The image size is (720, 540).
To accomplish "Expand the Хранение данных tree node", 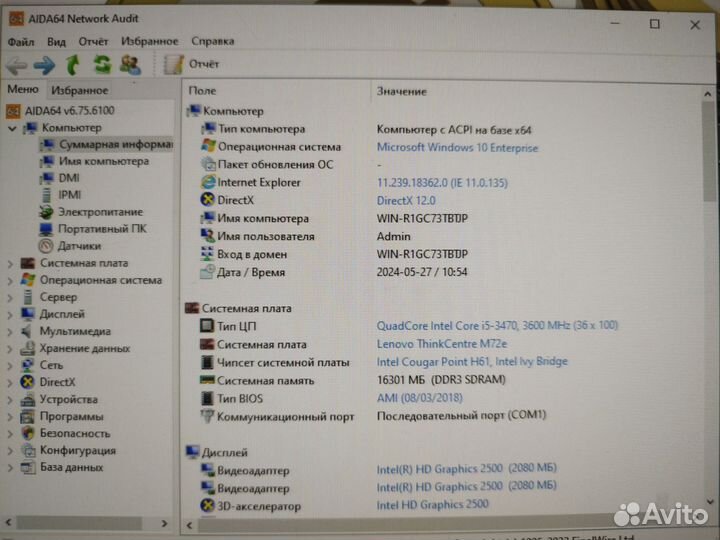I will [10, 349].
